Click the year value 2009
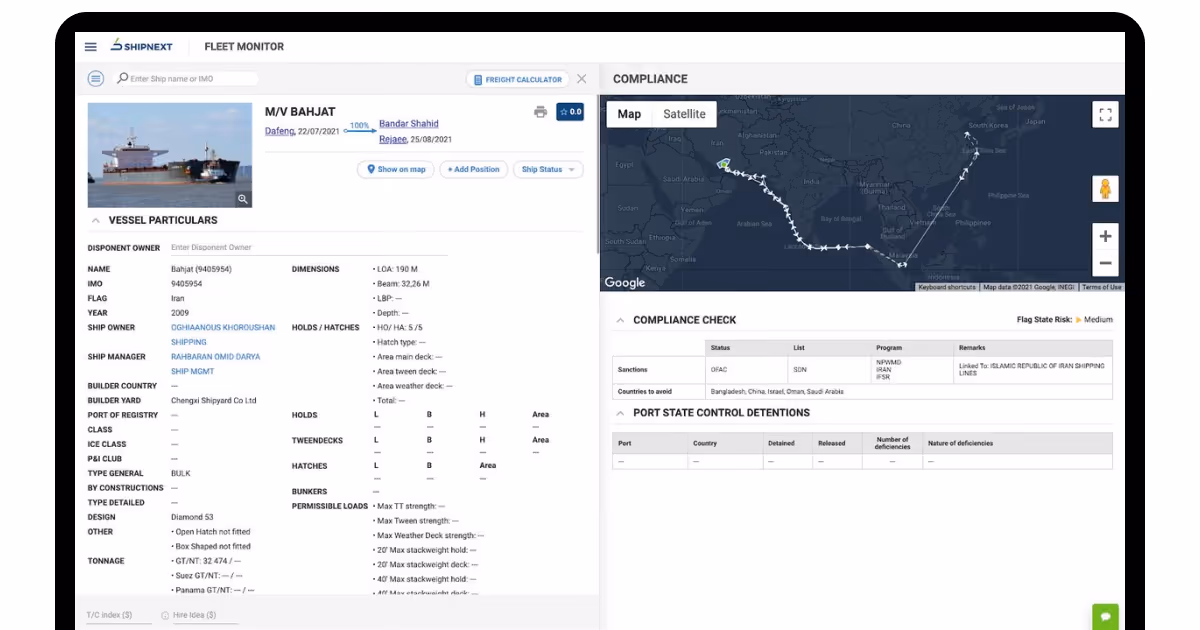The width and height of the screenshot is (1200, 630). tap(180, 313)
